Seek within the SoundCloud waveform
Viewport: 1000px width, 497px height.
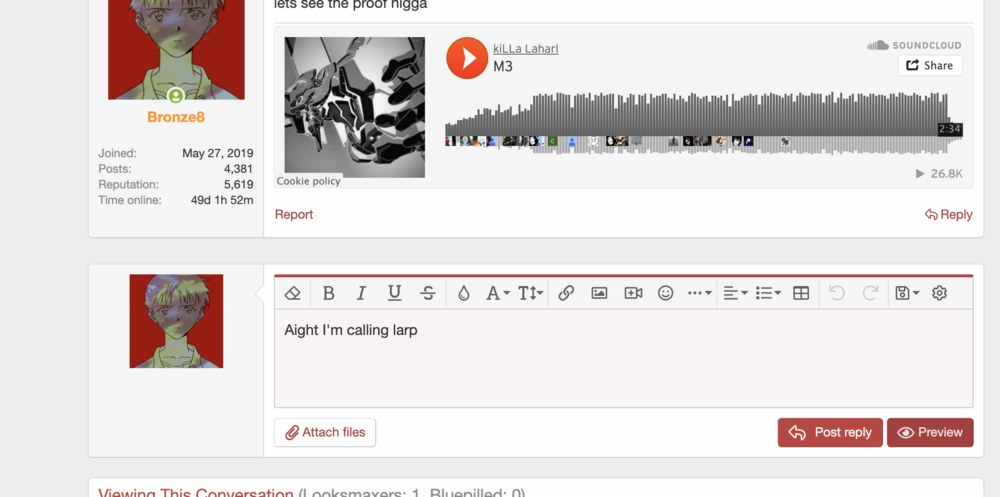click(702, 123)
